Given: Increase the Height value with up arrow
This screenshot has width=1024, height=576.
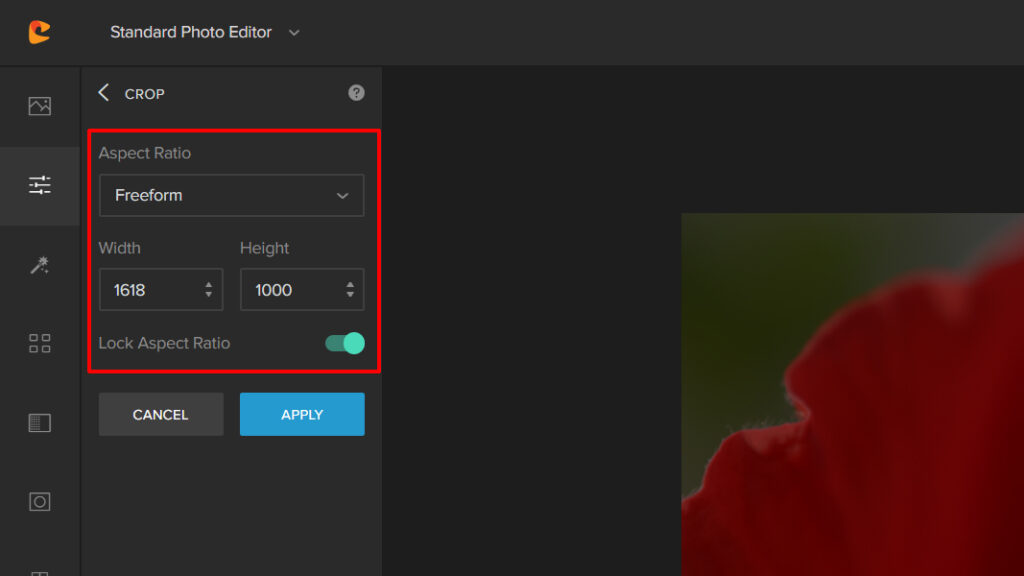Looking at the screenshot, I should point(350,285).
